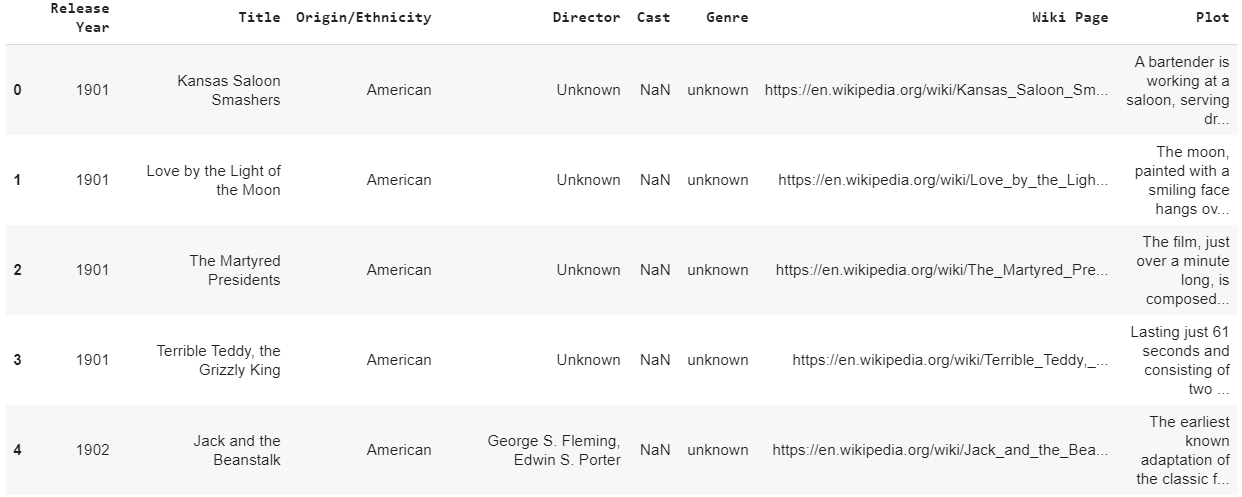Open the Martyred Presidents wiki link

pos(941,270)
